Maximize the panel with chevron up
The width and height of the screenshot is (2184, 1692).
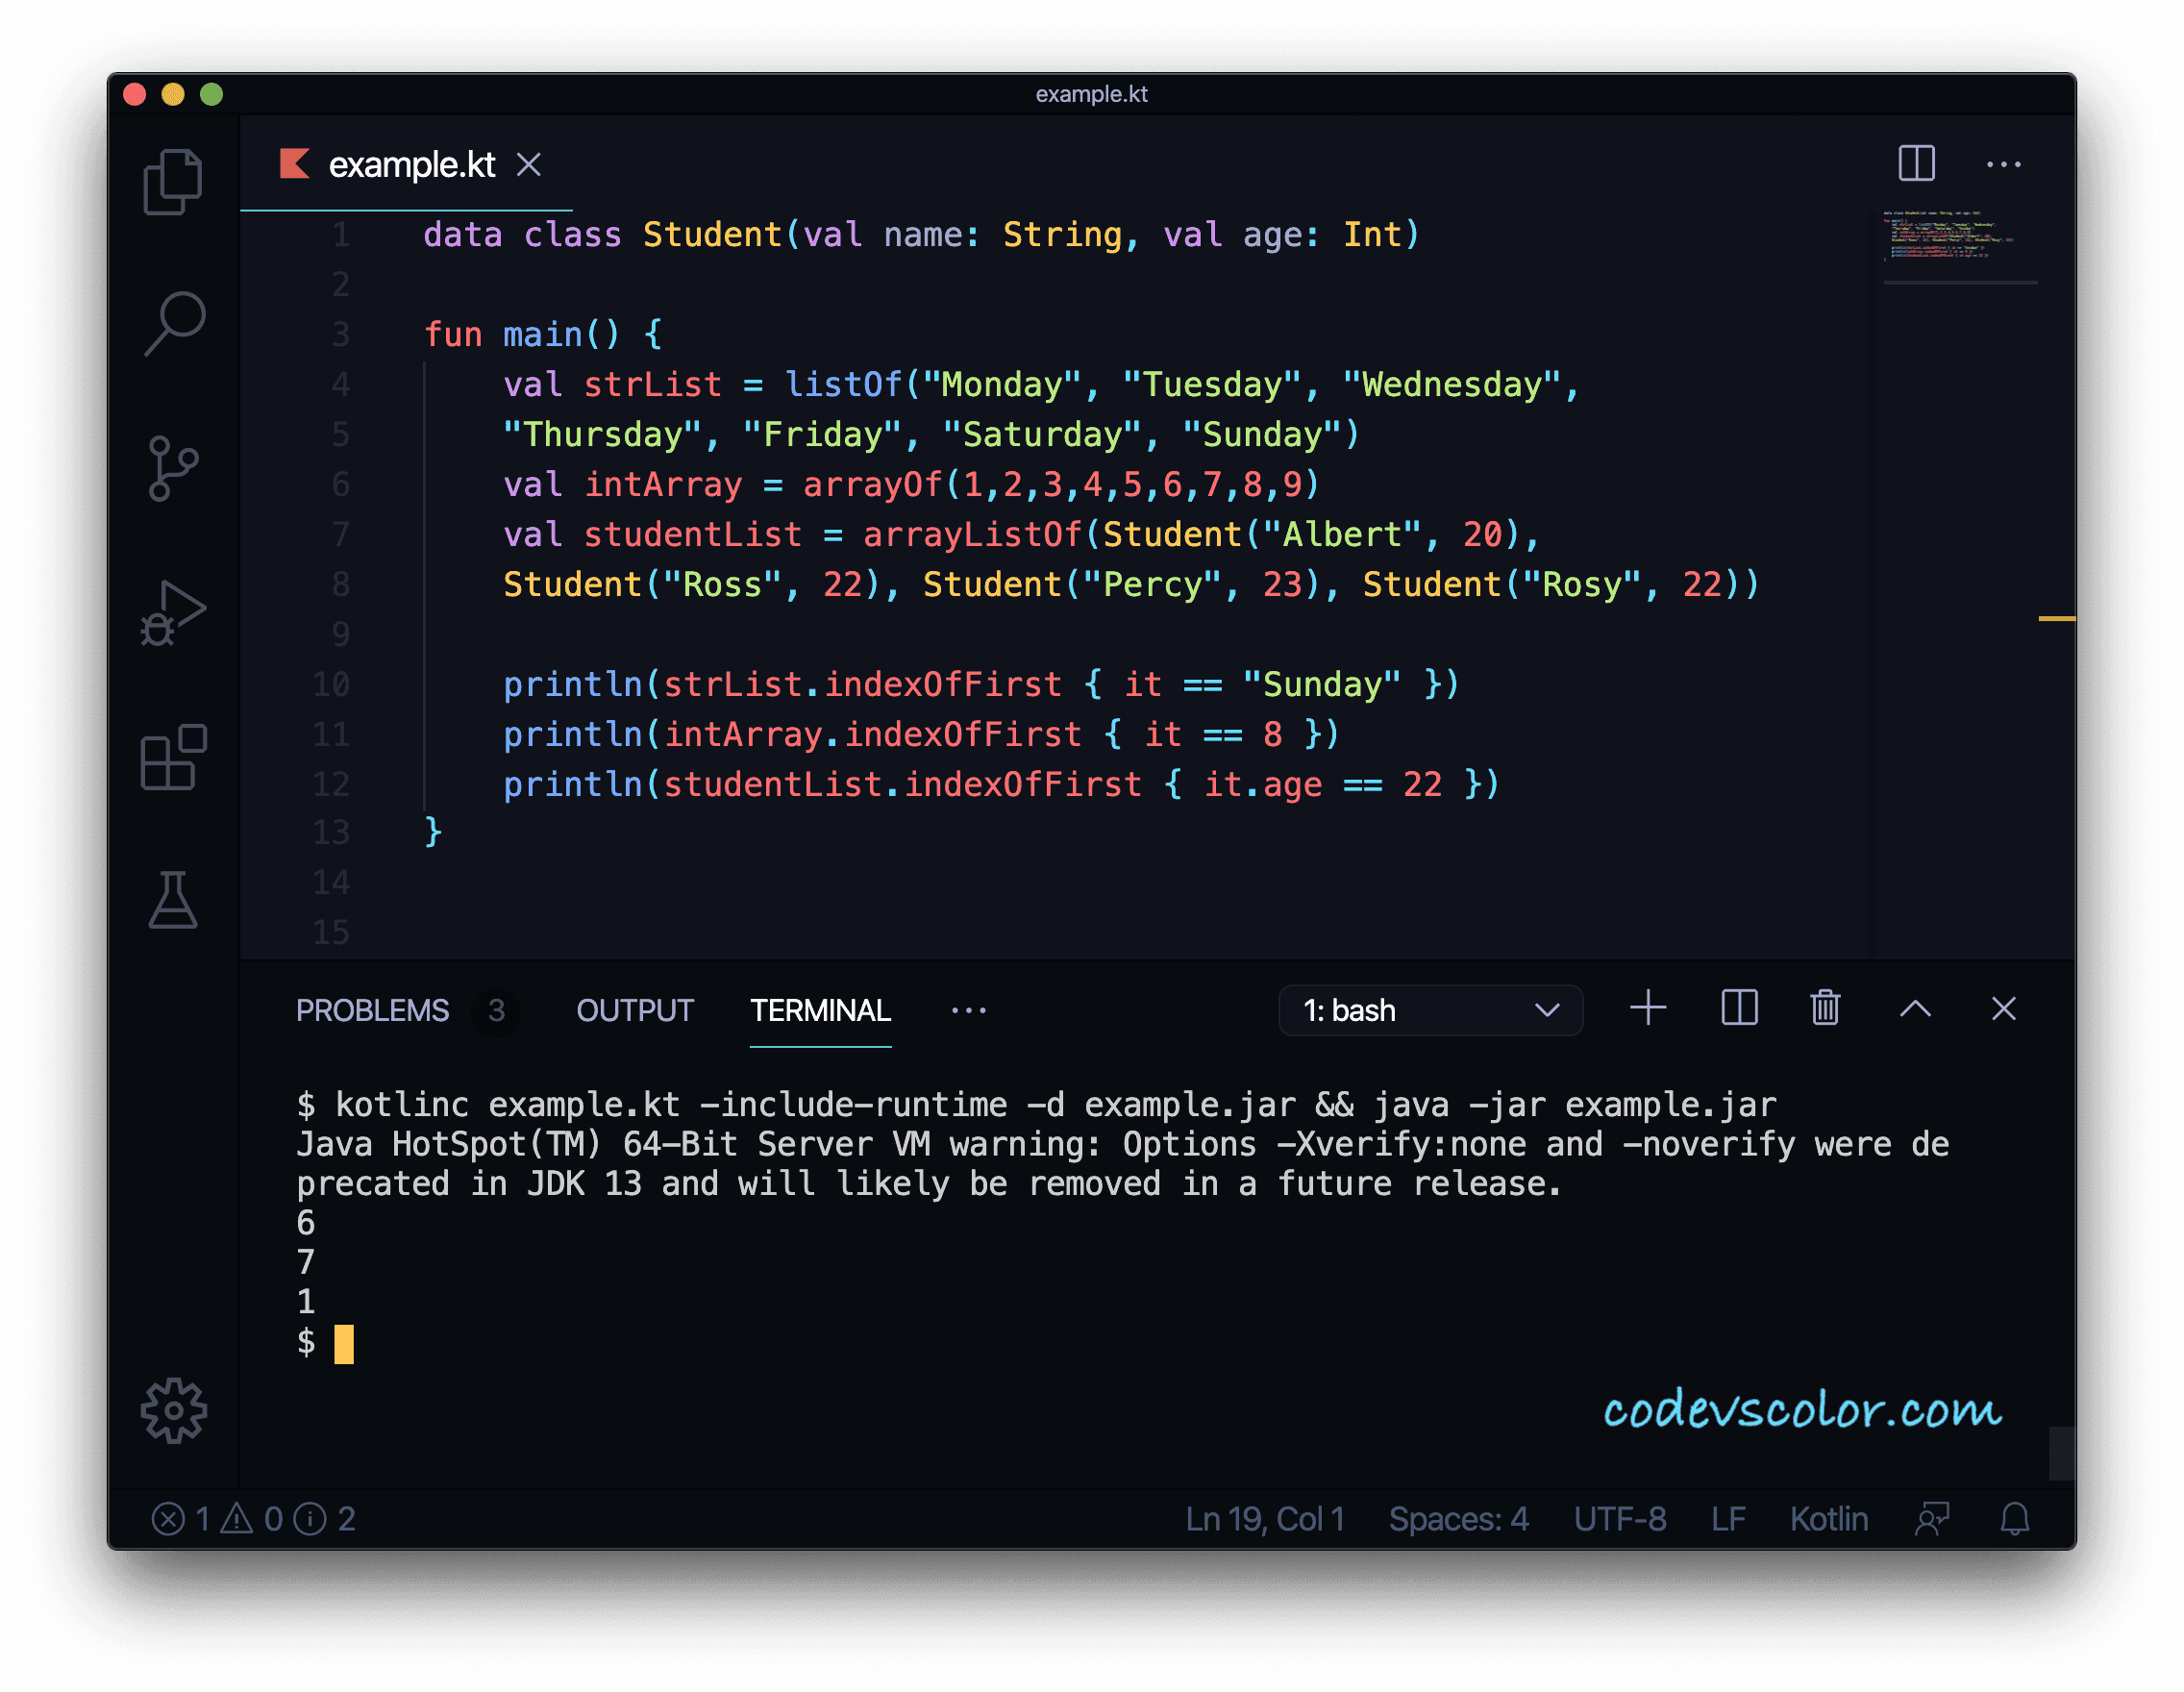[1915, 1008]
